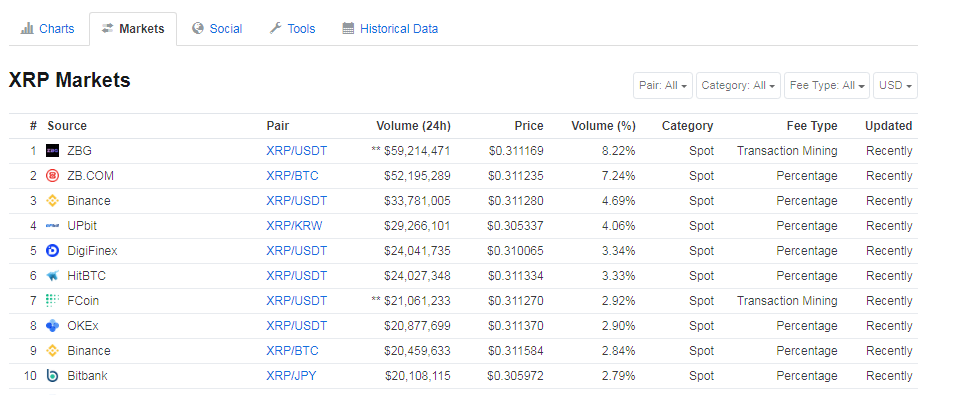Sort by the Category column header
This screenshot has height=395, width=959.
687,125
